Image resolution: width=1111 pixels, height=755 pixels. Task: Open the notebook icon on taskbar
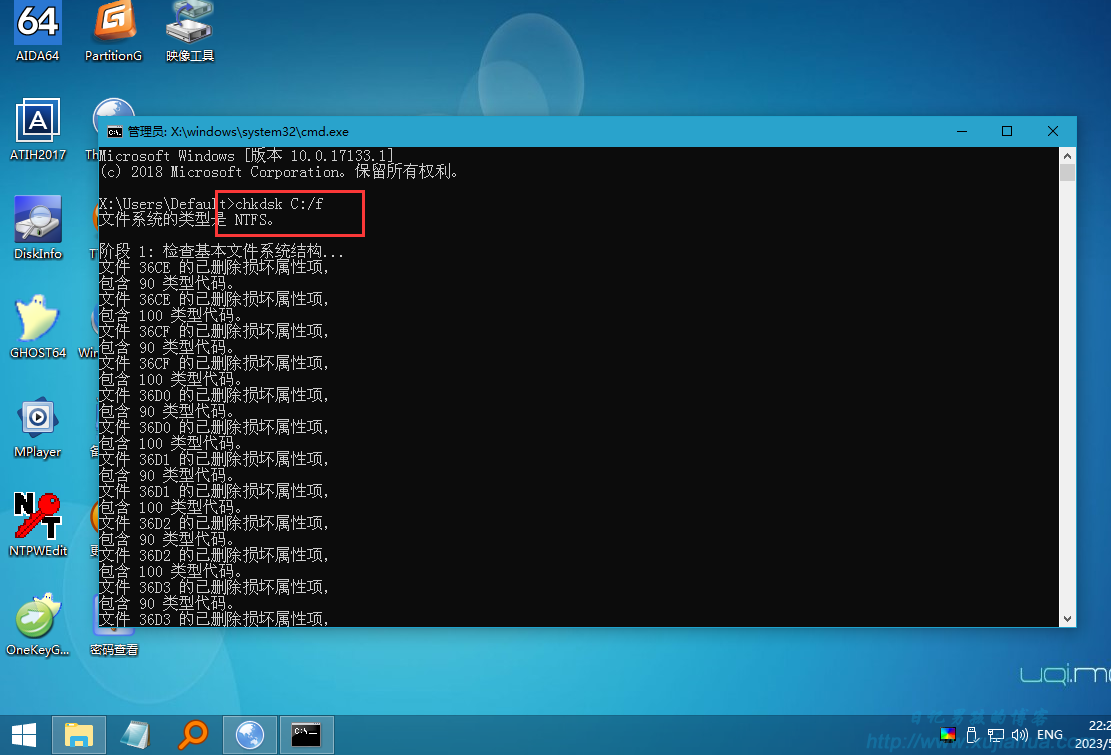click(x=135, y=735)
